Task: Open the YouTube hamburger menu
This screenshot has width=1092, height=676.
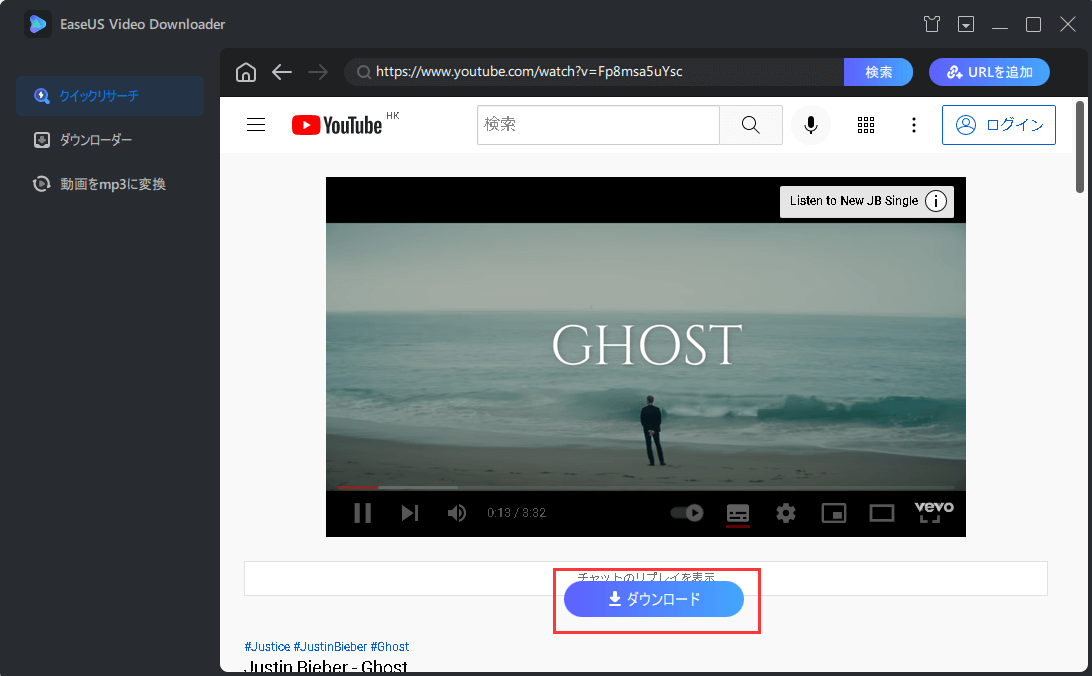Action: pyautogui.click(x=256, y=124)
